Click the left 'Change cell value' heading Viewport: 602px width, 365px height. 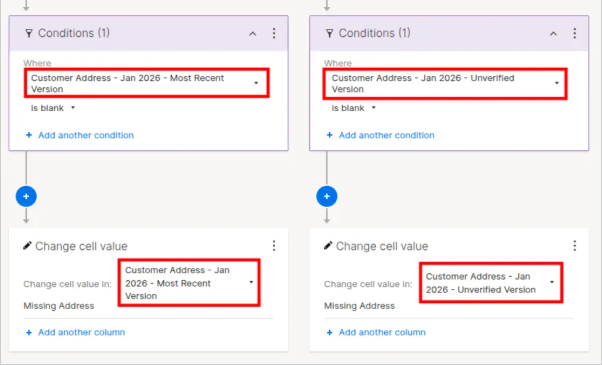click(81, 246)
